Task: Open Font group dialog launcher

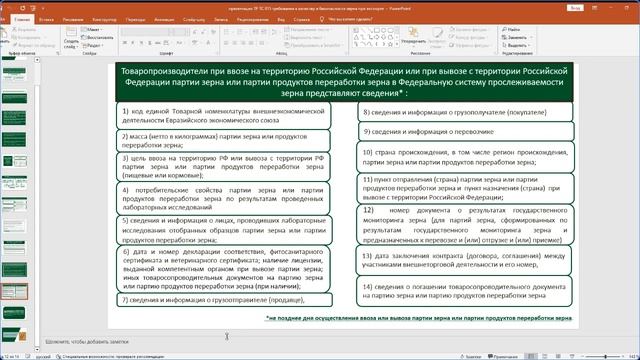Action: (x=217, y=53)
